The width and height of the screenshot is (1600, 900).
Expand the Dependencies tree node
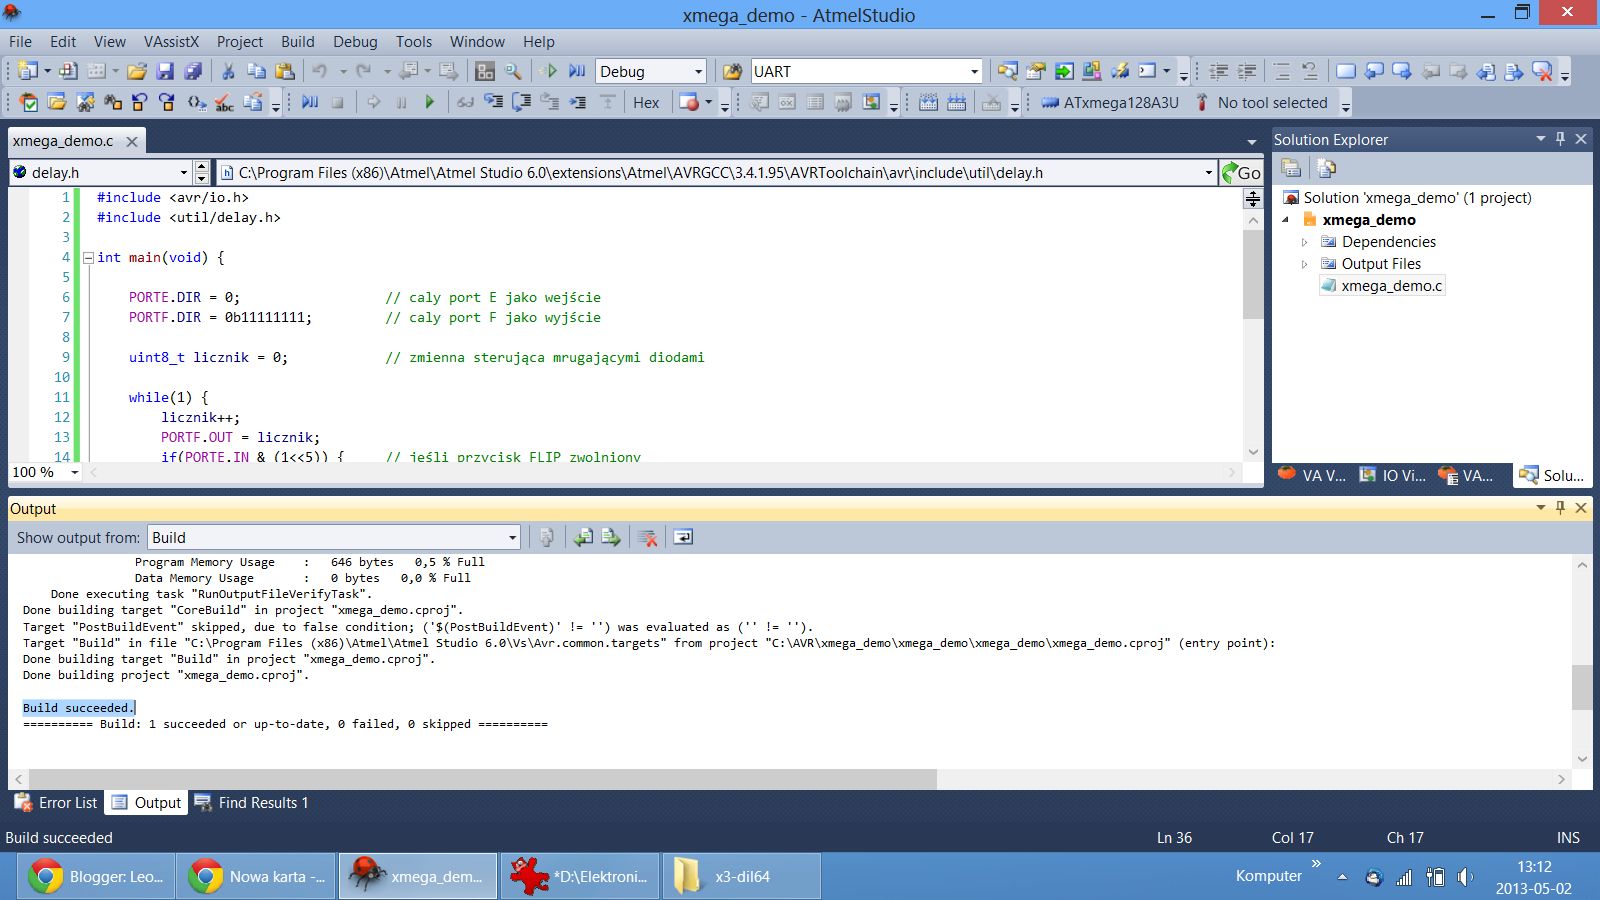pyautogui.click(x=1304, y=242)
